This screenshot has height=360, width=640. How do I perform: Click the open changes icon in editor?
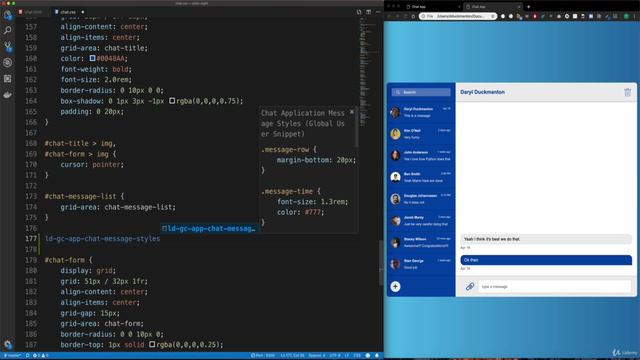pyautogui.click(x=359, y=12)
